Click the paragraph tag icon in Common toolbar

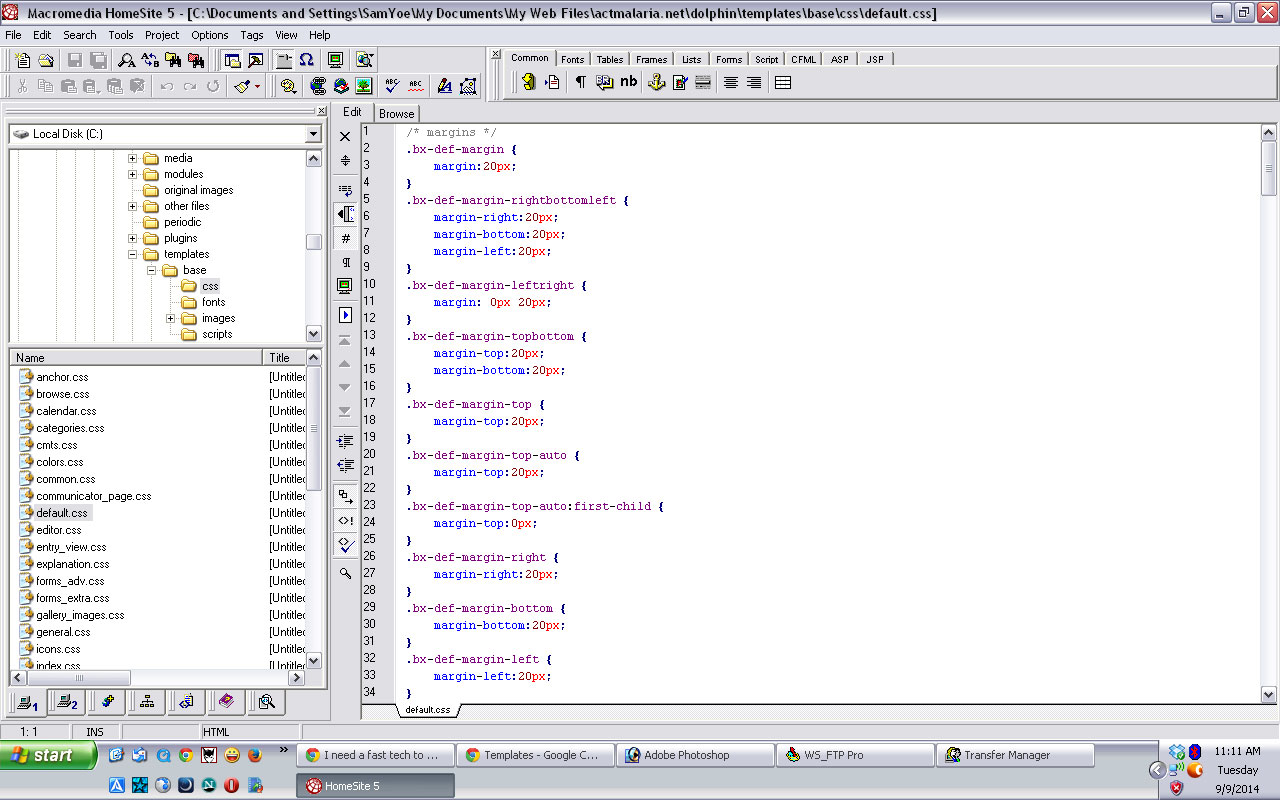(x=580, y=83)
